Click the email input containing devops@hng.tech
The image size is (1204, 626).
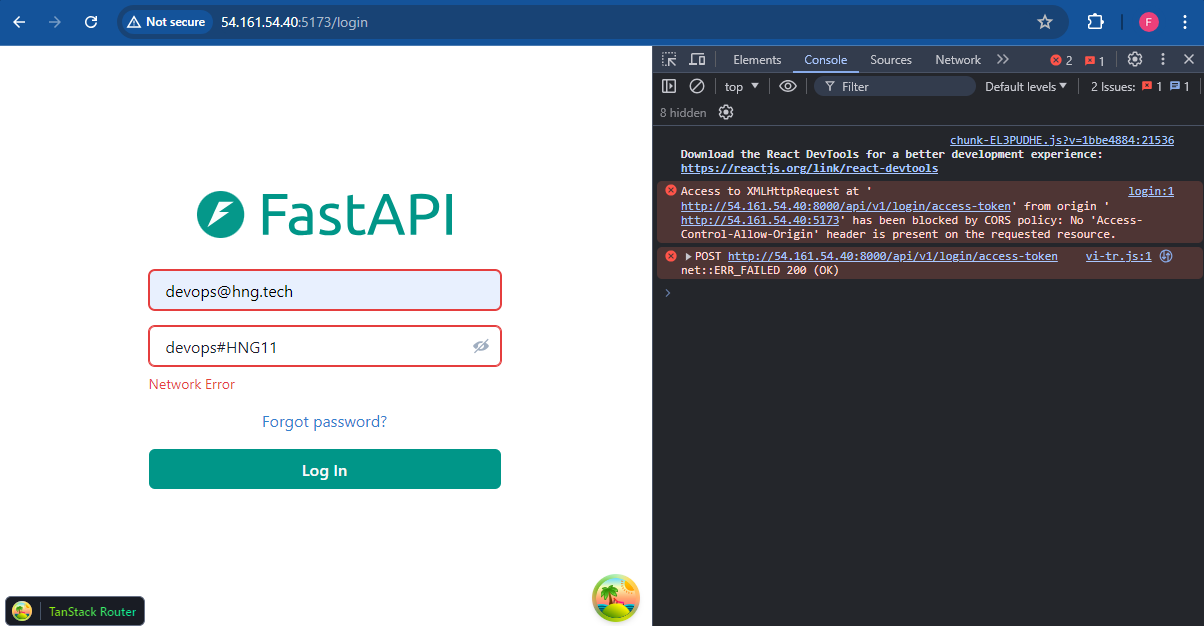(324, 289)
